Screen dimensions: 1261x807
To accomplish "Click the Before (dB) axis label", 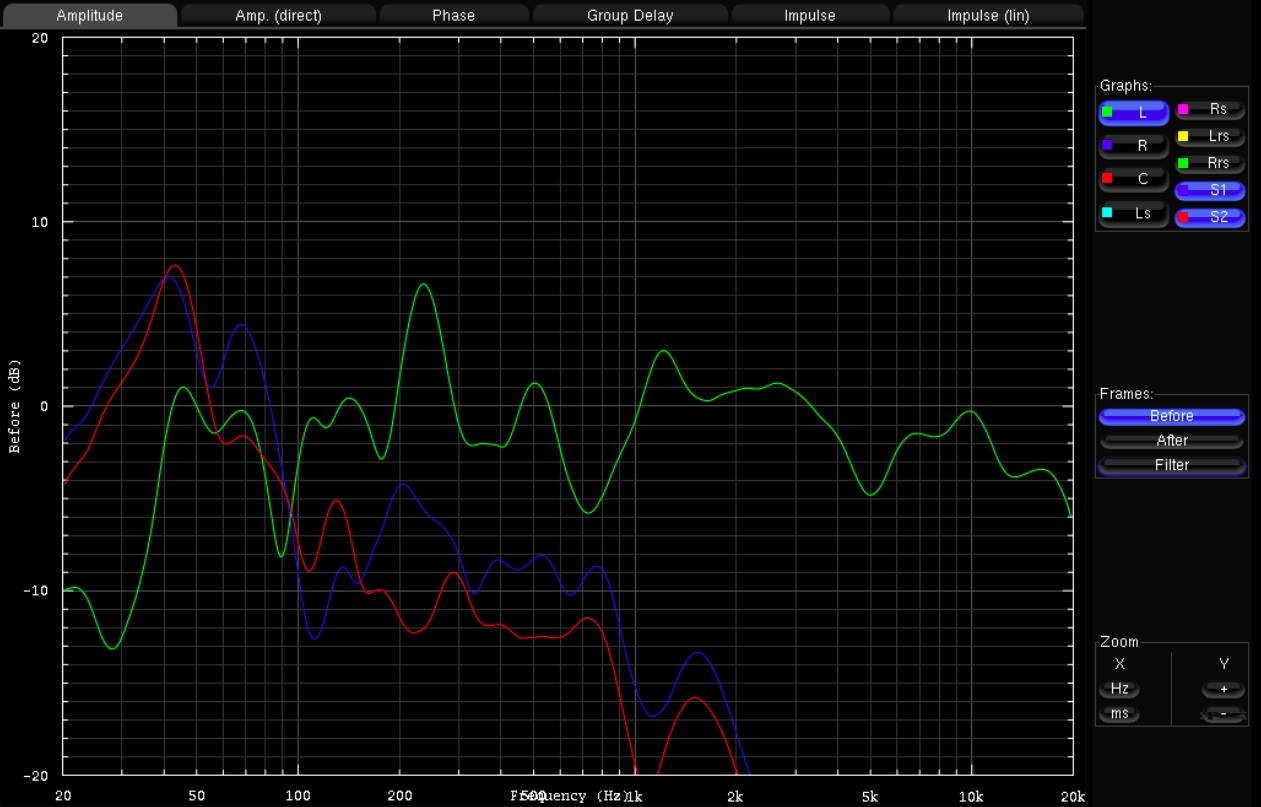I will 15,406.
